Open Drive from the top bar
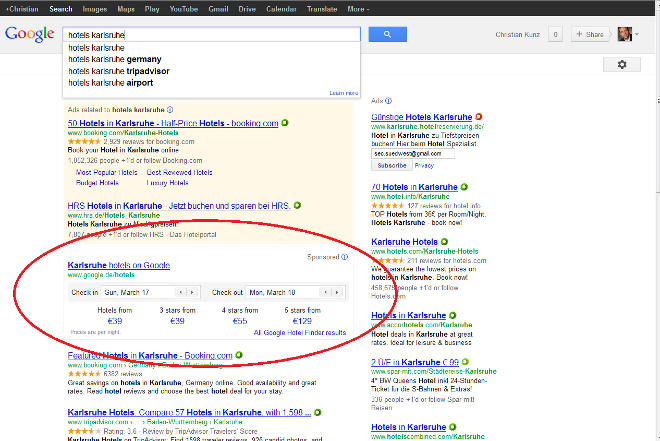This screenshot has width=660, height=441. pos(247,9)
